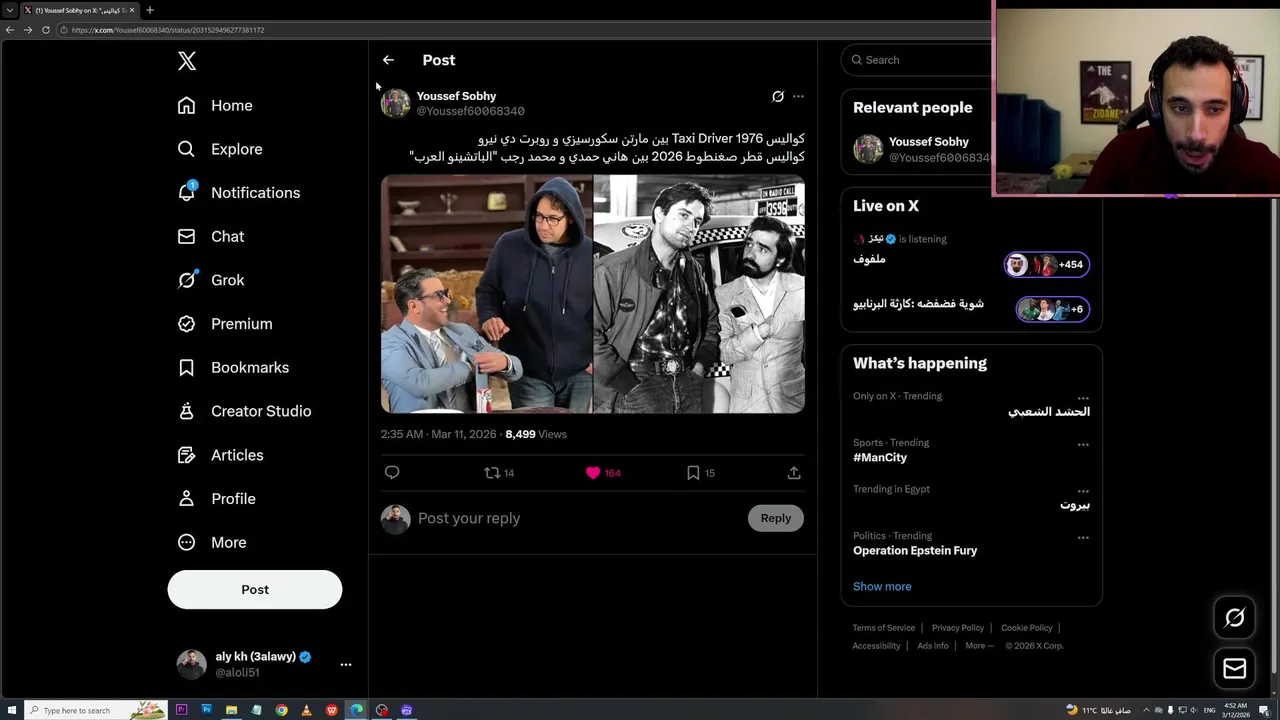Click share icon on the post

(x=794, y=473)
